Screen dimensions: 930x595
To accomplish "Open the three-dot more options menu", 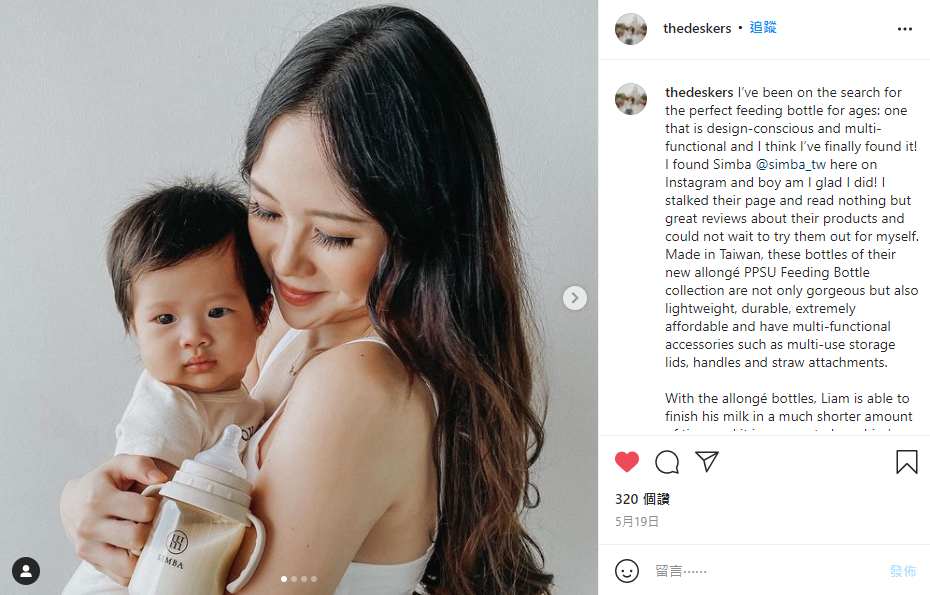I will point(904,29).
